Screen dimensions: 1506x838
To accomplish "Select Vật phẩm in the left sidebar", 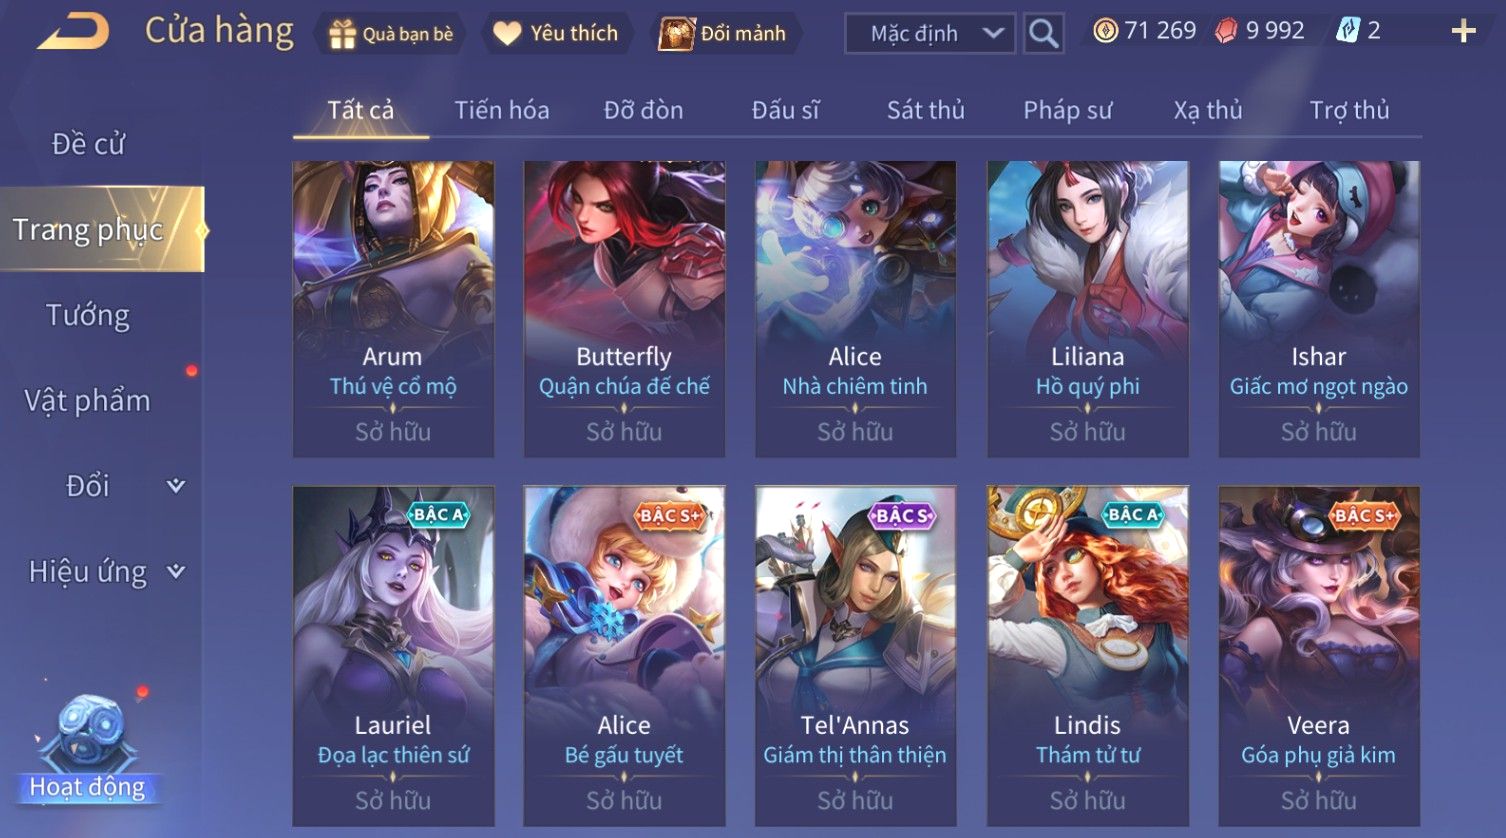I will click(x=88, y=400).
